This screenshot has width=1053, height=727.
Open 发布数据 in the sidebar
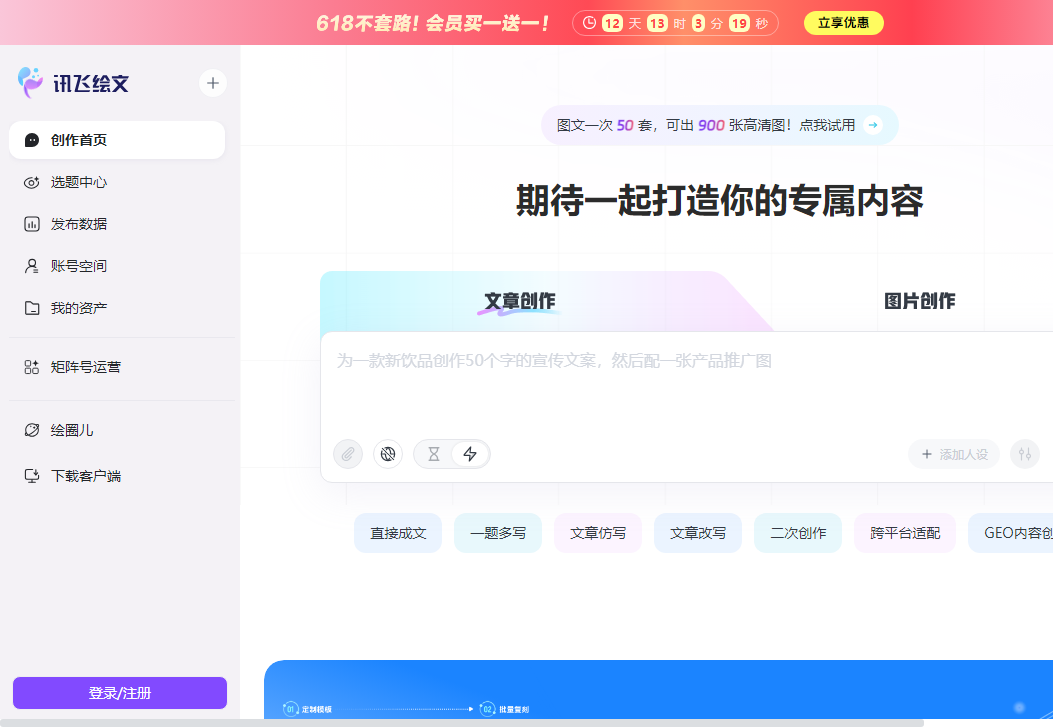coord(117,224)
